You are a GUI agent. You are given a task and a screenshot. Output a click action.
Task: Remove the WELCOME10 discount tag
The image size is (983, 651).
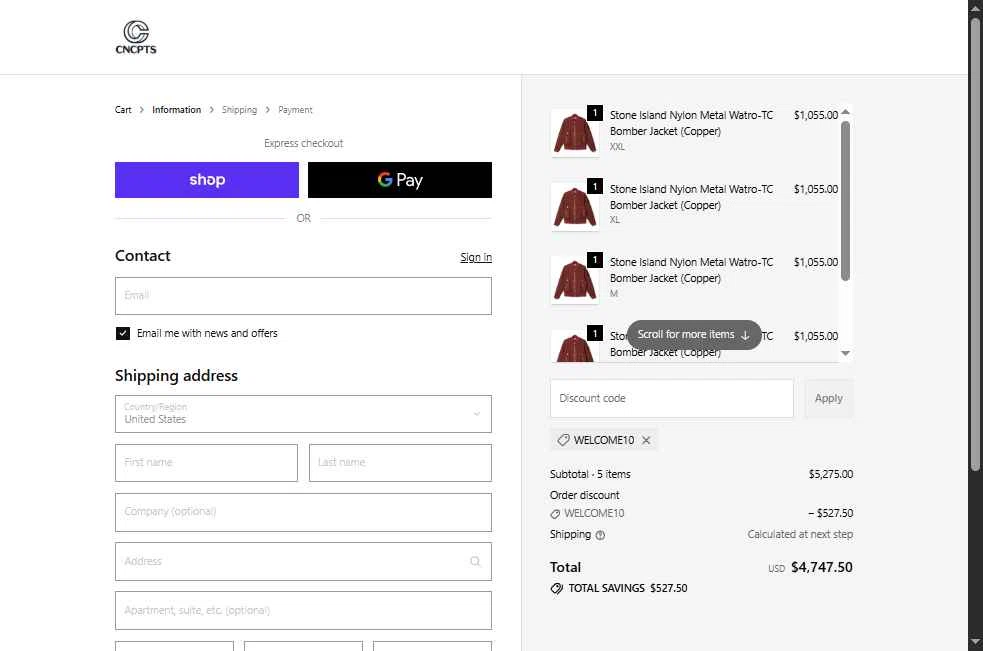pos(646,440)
